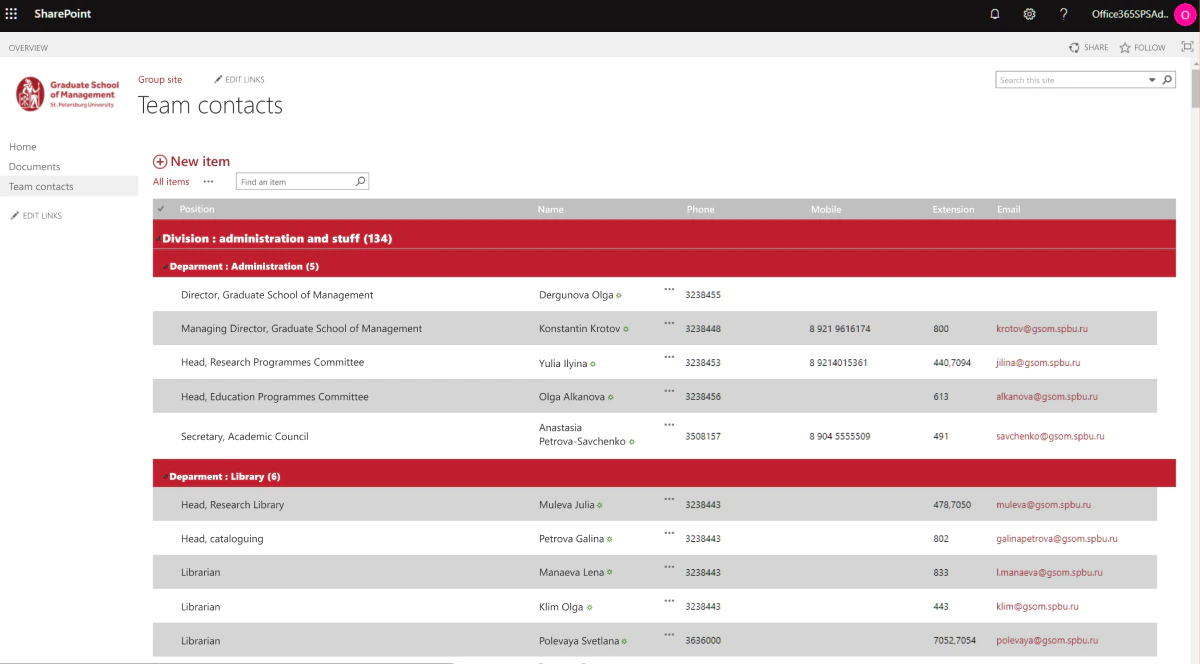Open the search scope dropdown arrow
The image size is (1200, 664).
pos(1152,80)
